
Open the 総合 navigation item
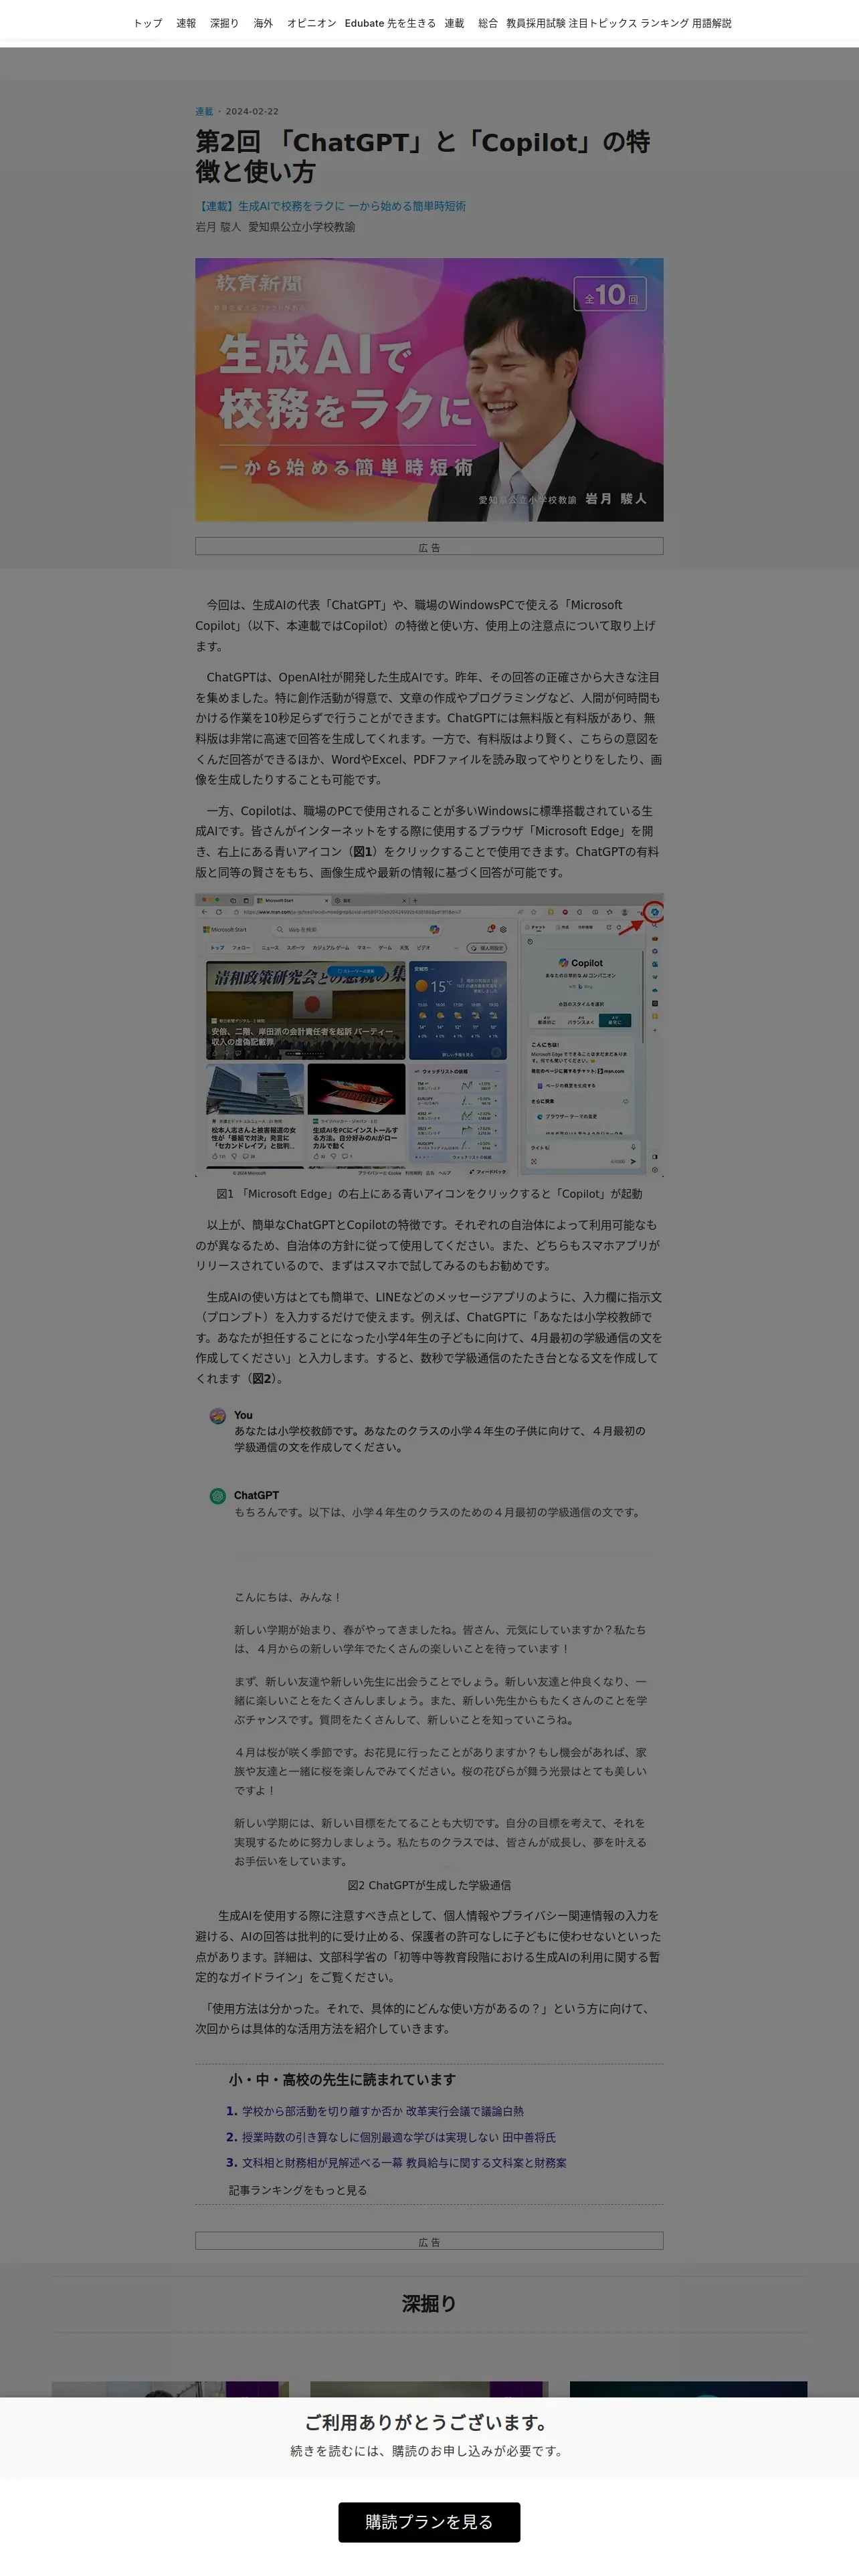488,23
